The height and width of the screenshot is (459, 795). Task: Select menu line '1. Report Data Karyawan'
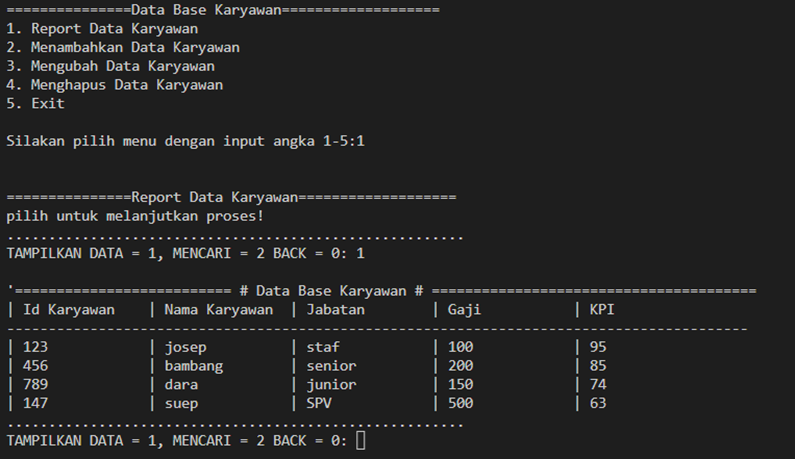pos(102,29)
